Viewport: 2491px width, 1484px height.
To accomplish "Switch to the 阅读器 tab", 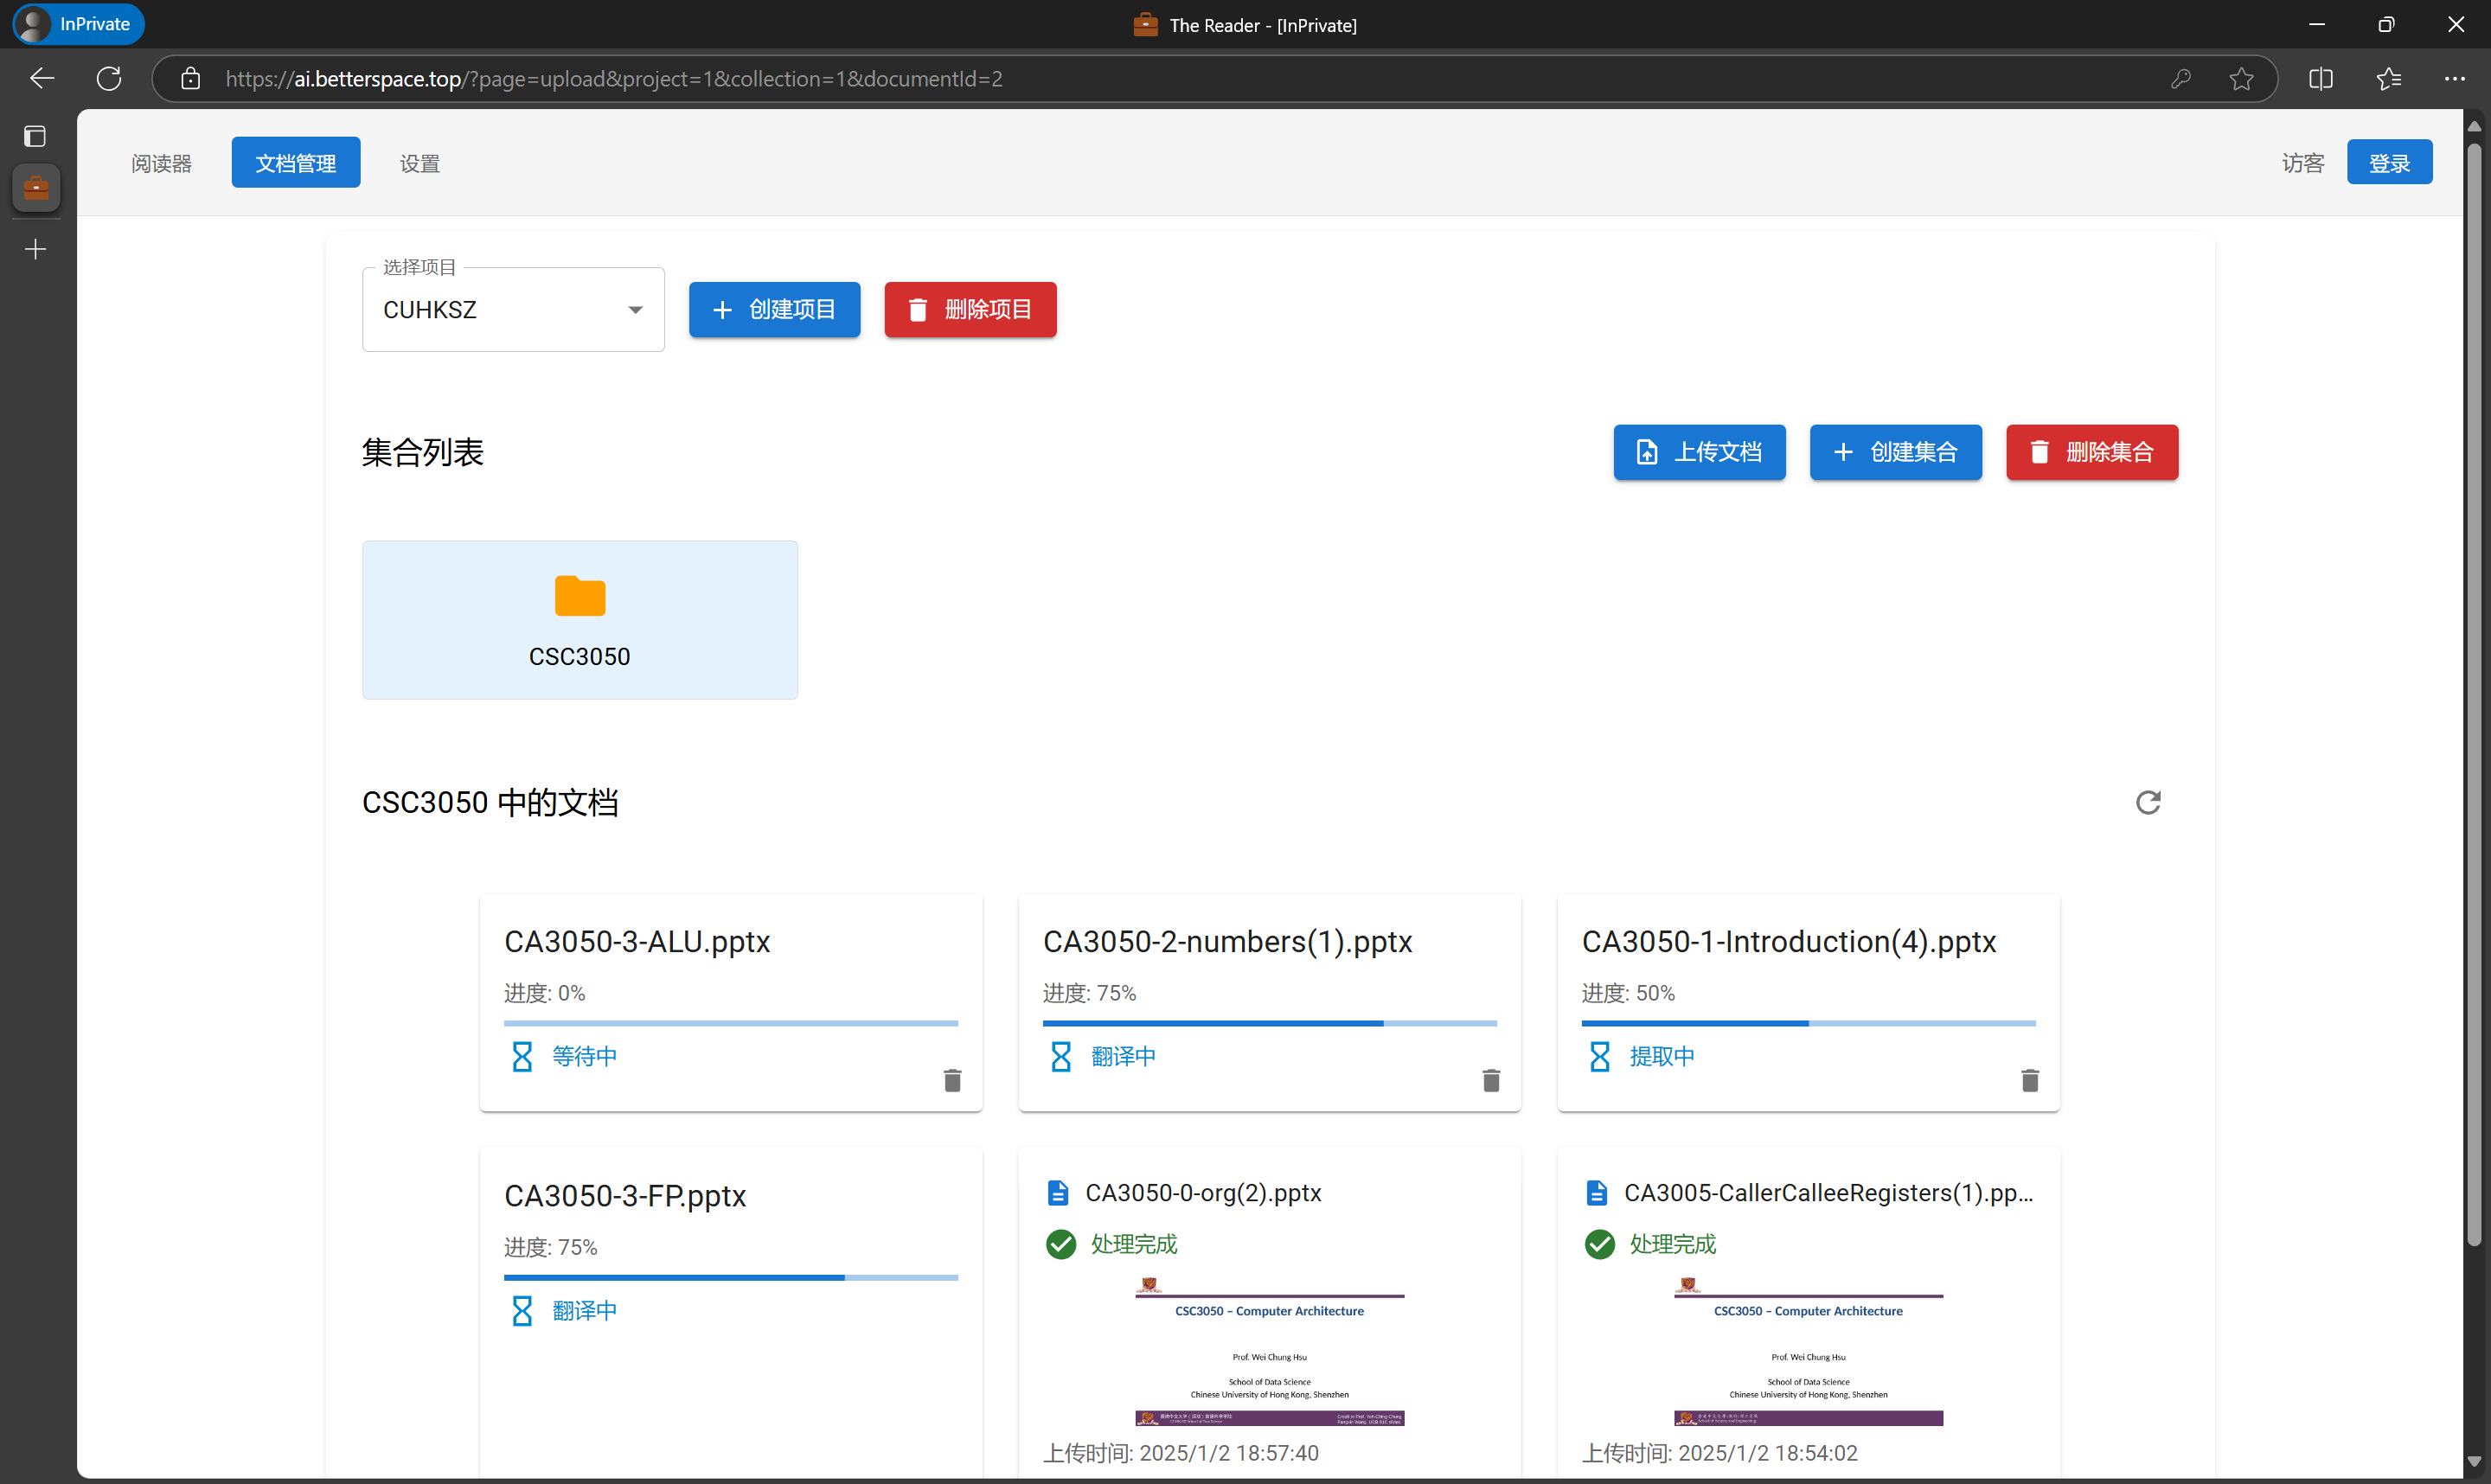I will pyautogui.click(x=161, y=163).
